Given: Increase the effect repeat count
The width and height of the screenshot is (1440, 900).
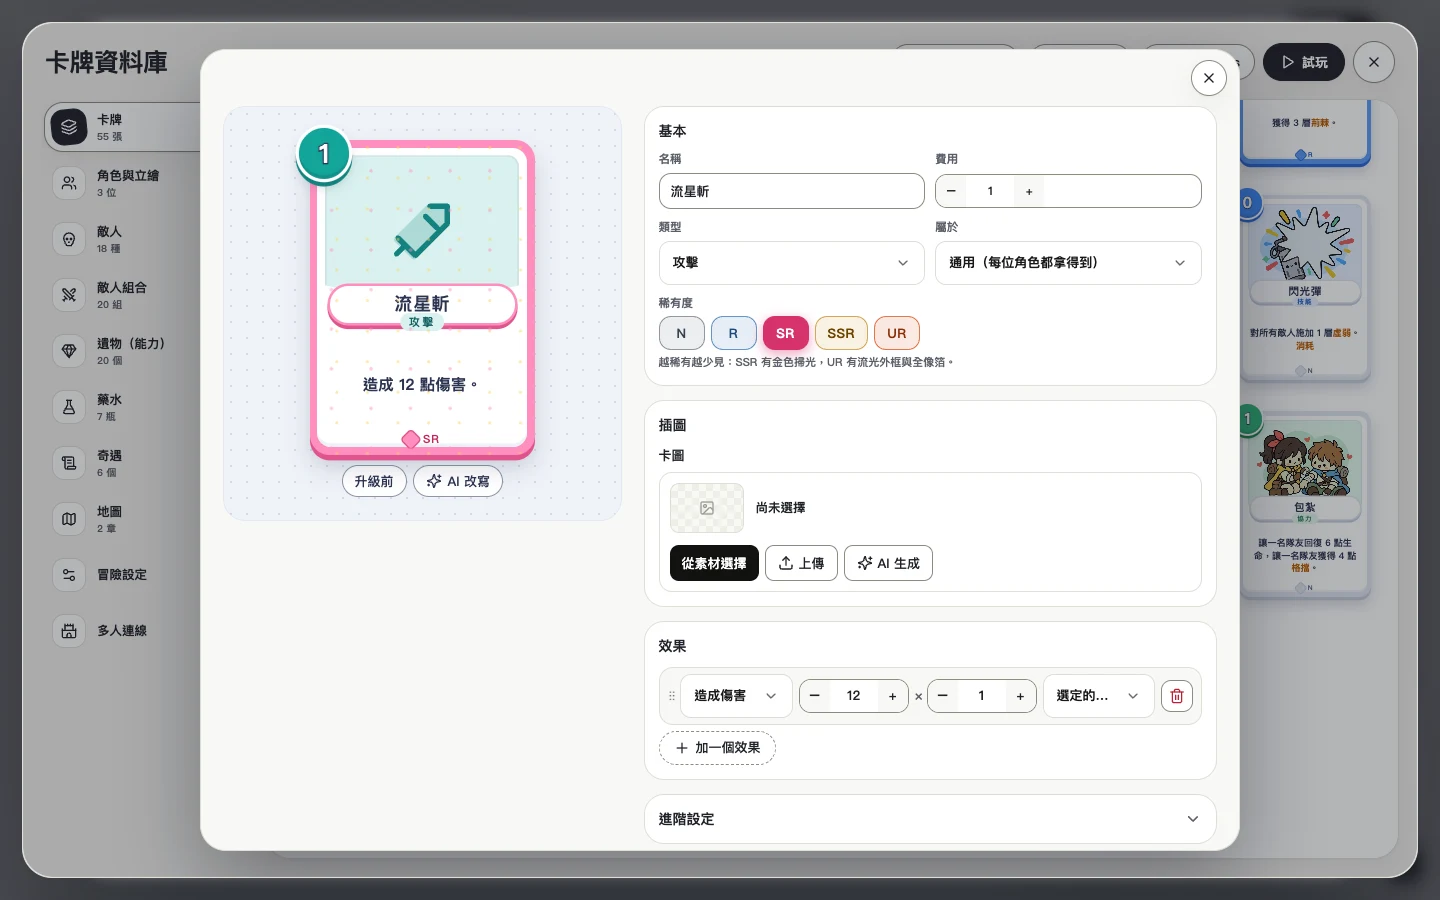Looking at the screenshot, I should click(1020, 696).
